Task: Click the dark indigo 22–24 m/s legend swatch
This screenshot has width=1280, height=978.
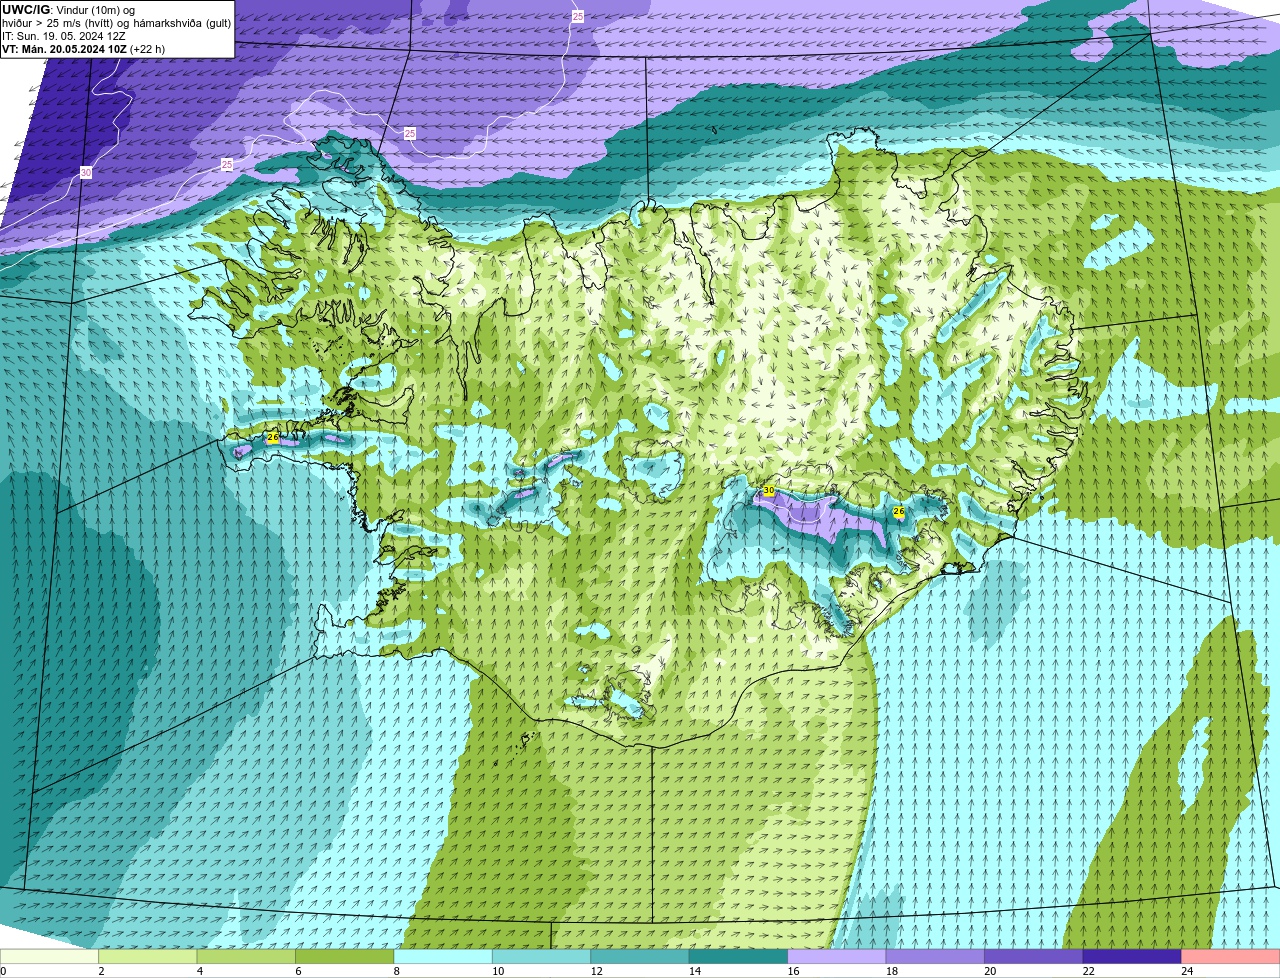Action: (1132, 957)
